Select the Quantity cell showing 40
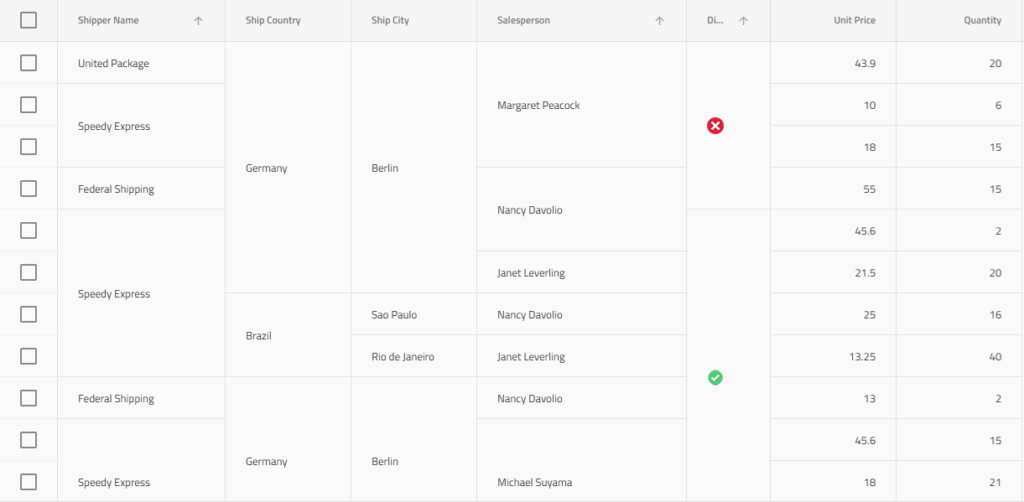Image resolution: width=1024 pixels, height=502 pixels. coord(994,357)
